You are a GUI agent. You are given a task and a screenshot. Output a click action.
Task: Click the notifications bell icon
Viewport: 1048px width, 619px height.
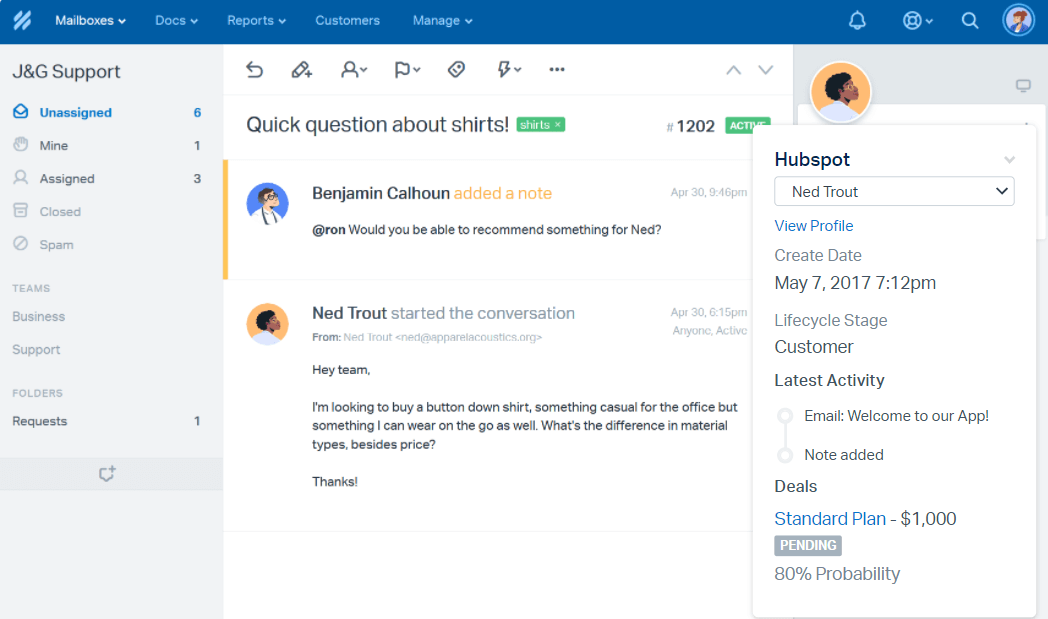tap(857, 20)
